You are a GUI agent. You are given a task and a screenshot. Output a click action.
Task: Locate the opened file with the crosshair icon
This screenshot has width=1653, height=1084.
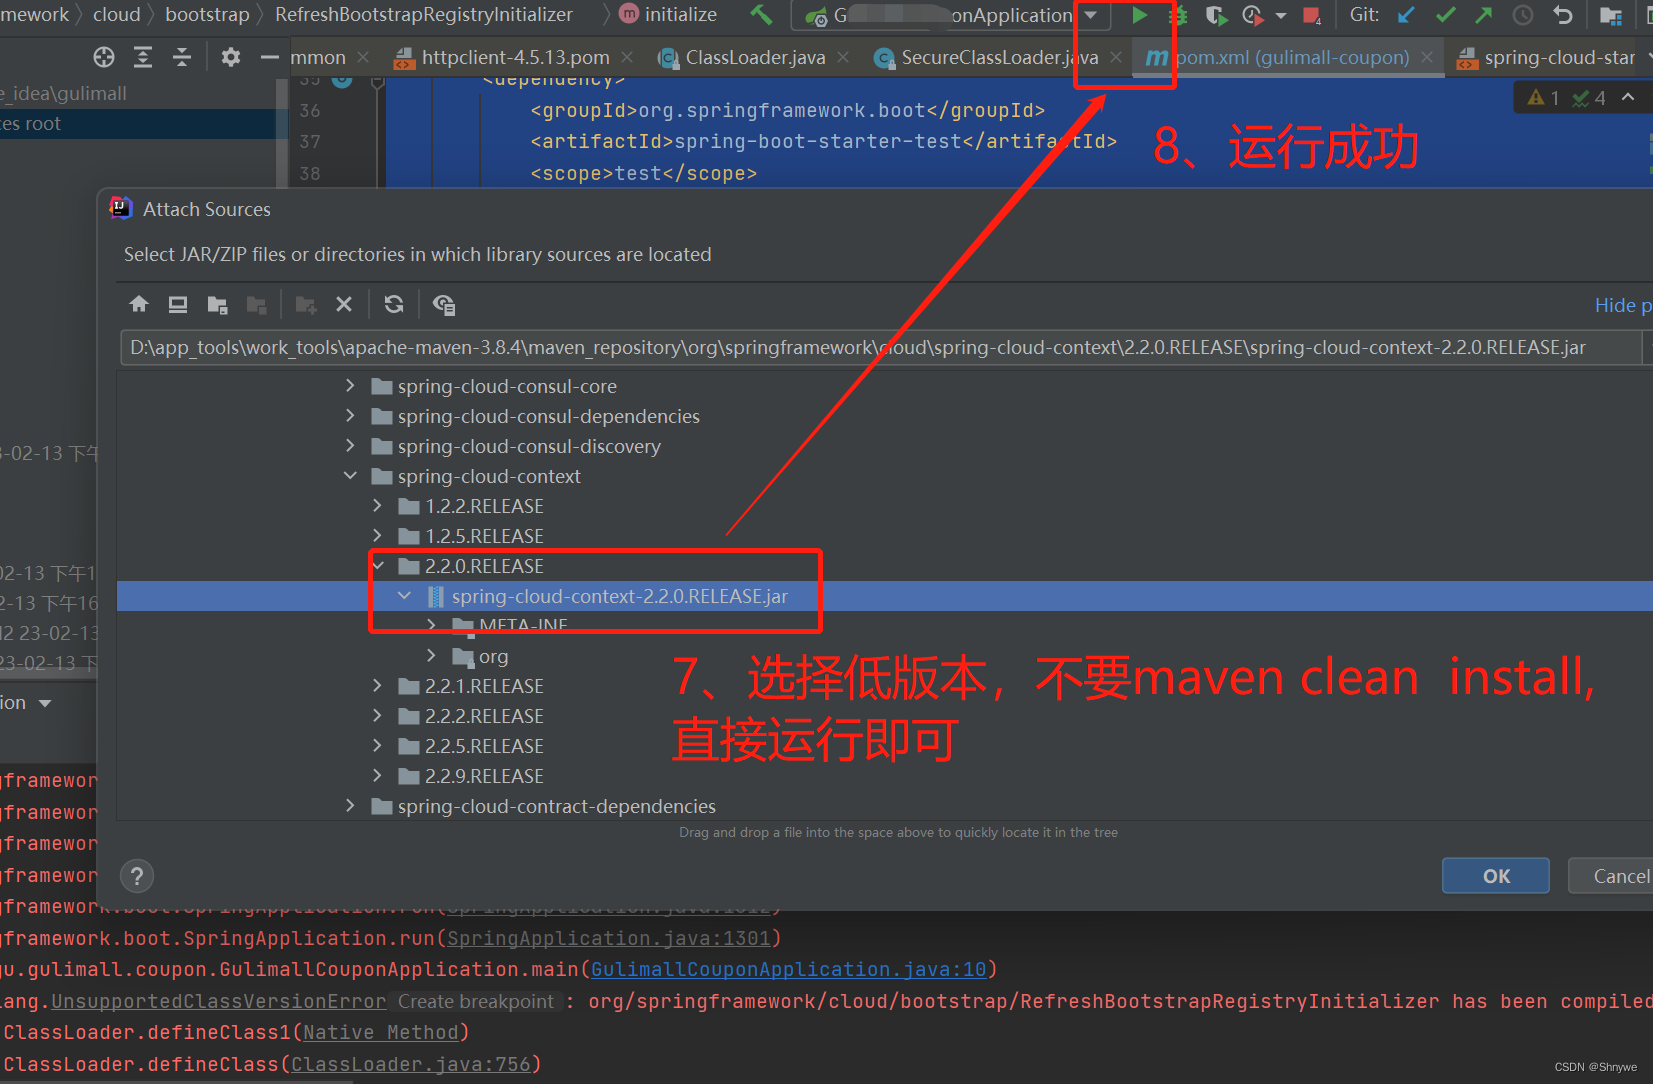click(104, 57)
